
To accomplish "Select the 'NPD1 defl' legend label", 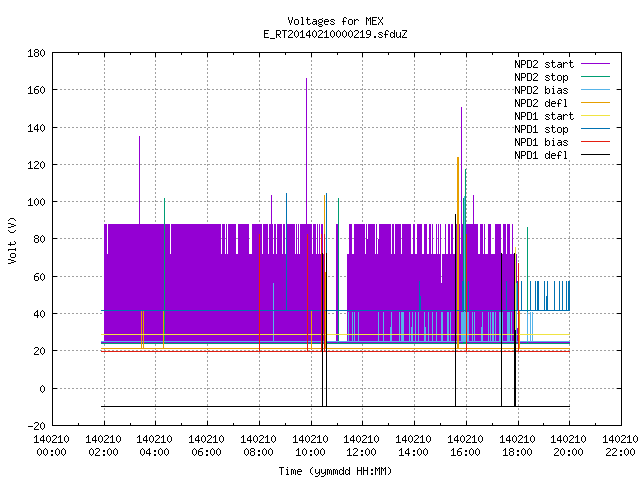I will (x=541, y=156).
